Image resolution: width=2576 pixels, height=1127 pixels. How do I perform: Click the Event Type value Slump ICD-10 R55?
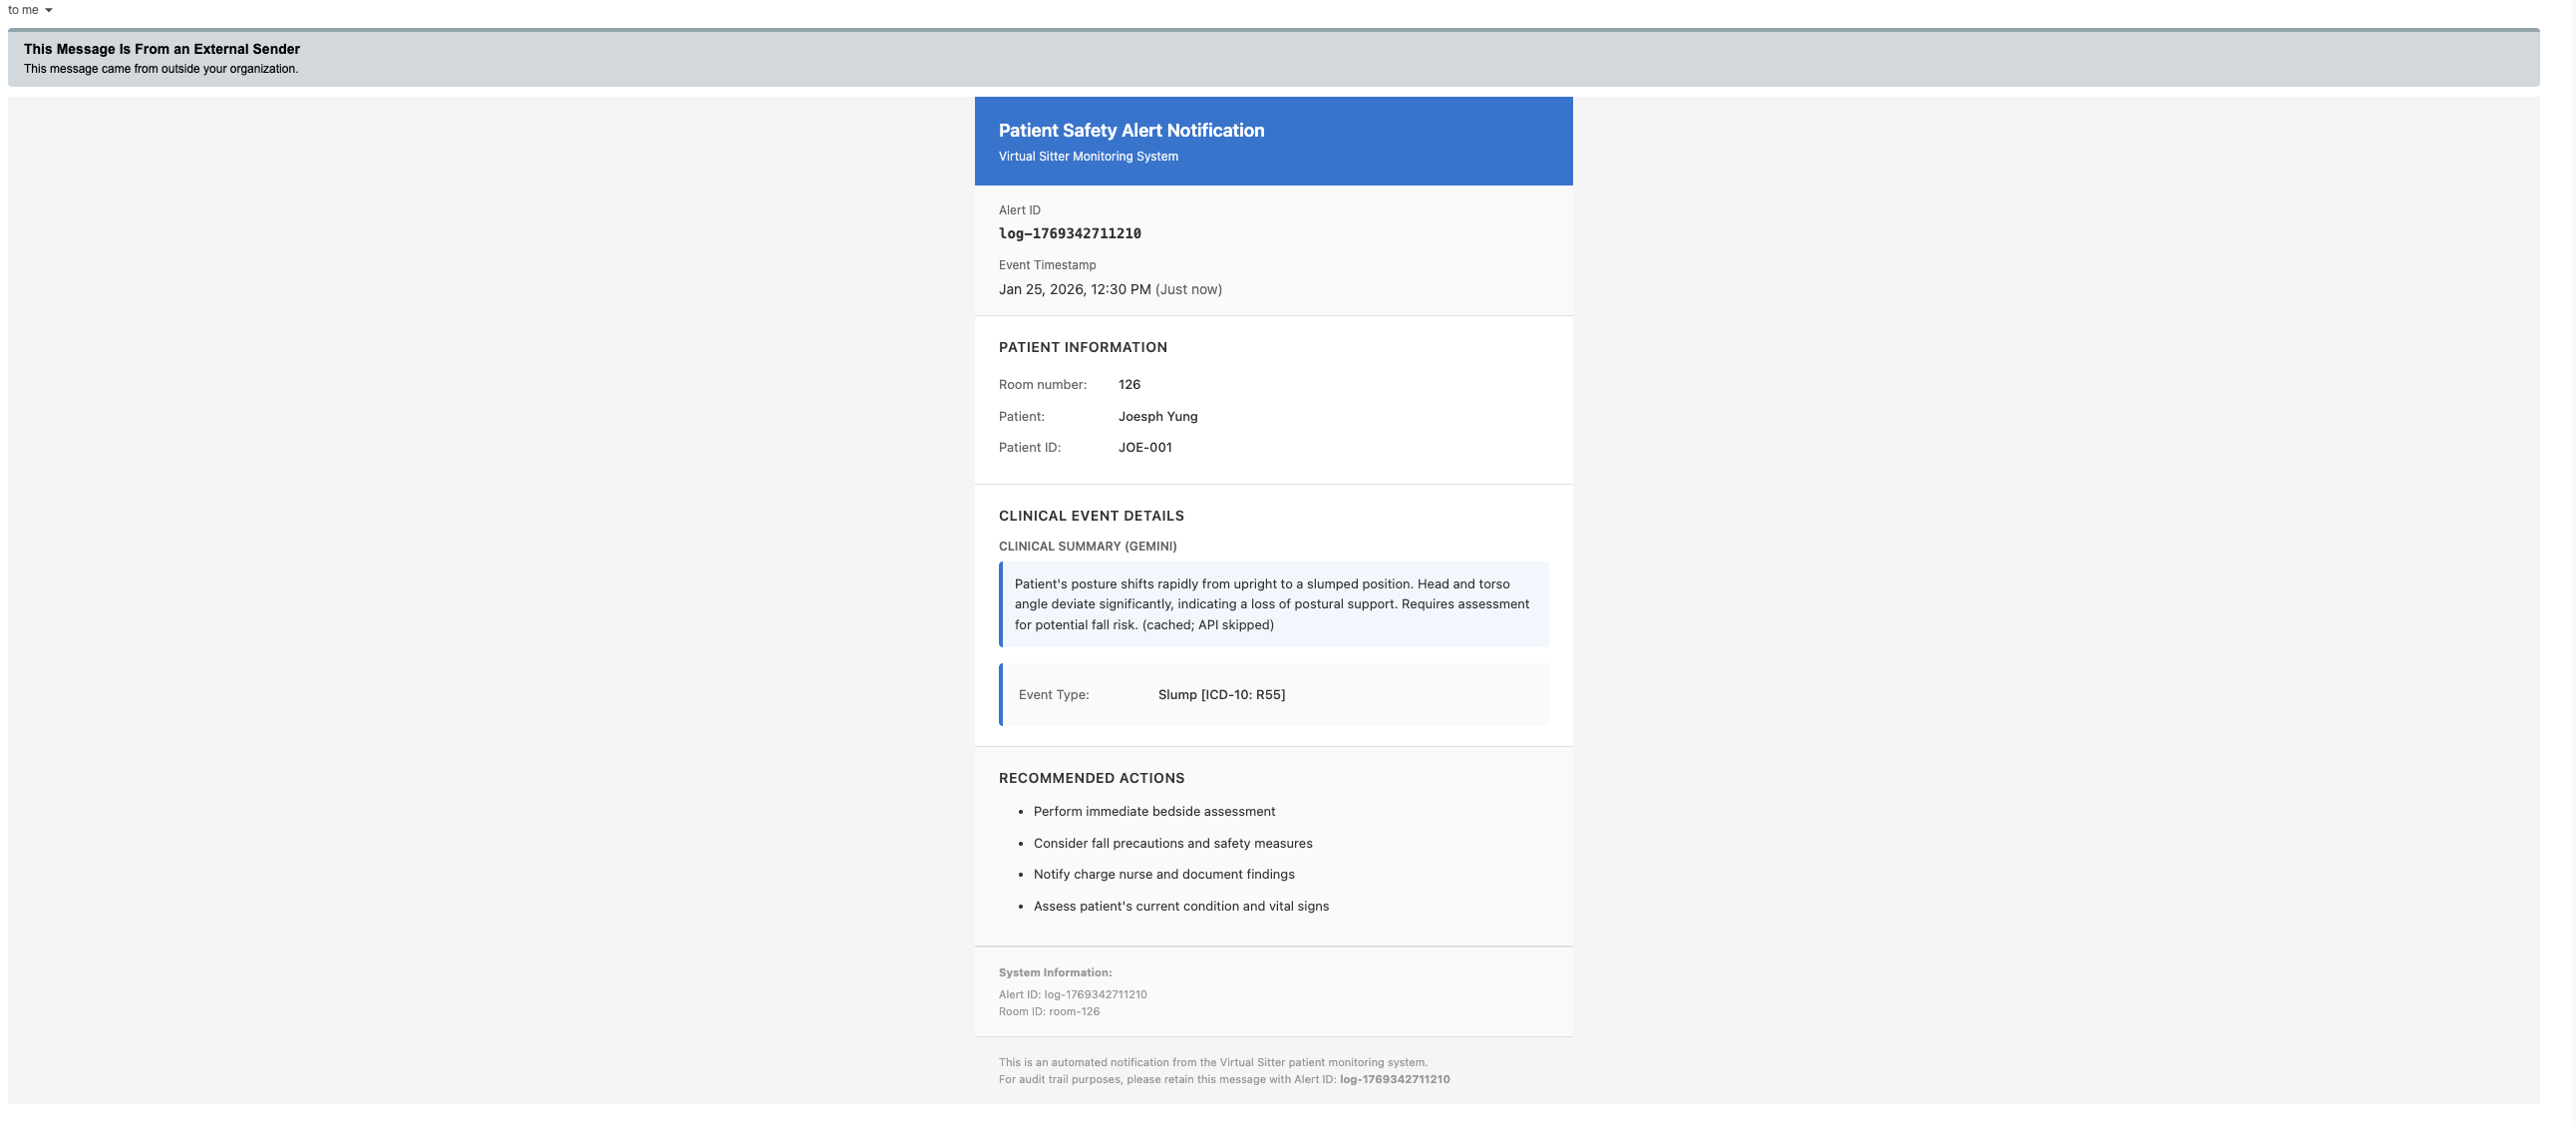pyautogui.click(x=1221, y=694)
